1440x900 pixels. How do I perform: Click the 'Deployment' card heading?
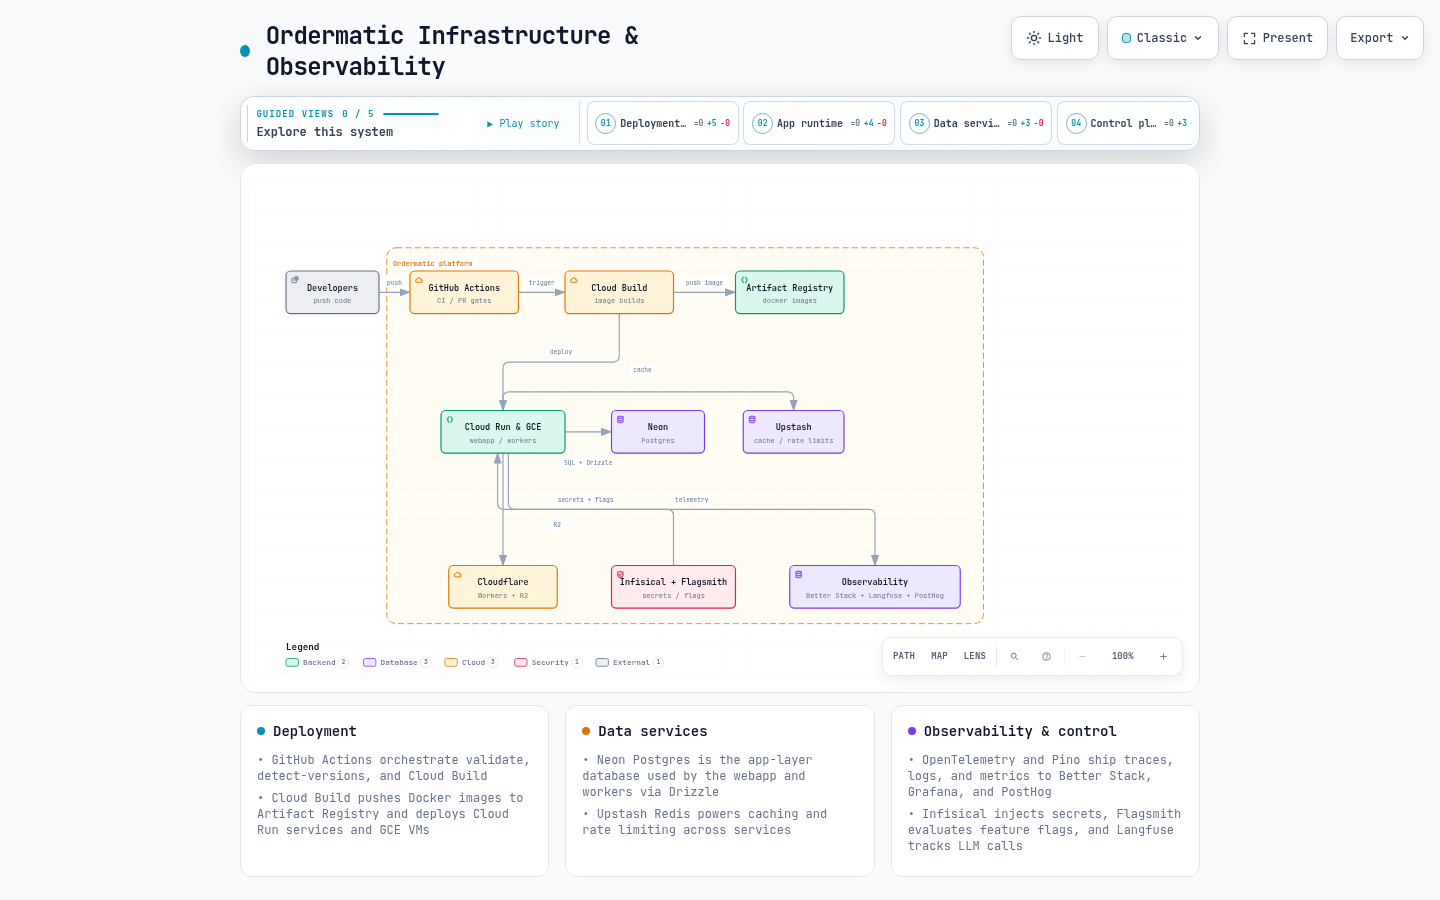[x=315, y=732]
